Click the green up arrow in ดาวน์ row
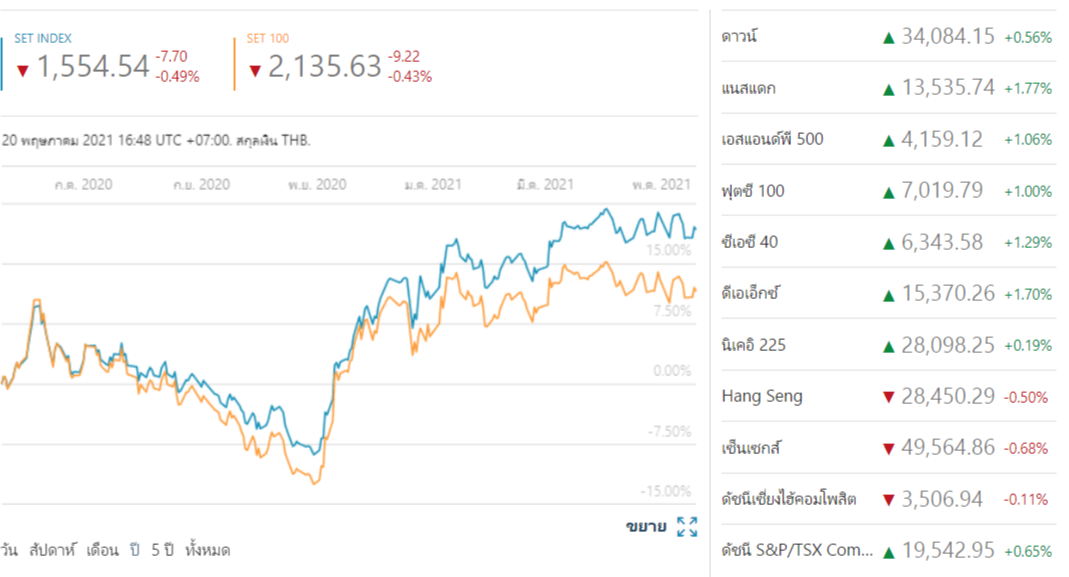The height and width of the screenshot is (577, 1069). pyautogui.click(x=887, y=37)
